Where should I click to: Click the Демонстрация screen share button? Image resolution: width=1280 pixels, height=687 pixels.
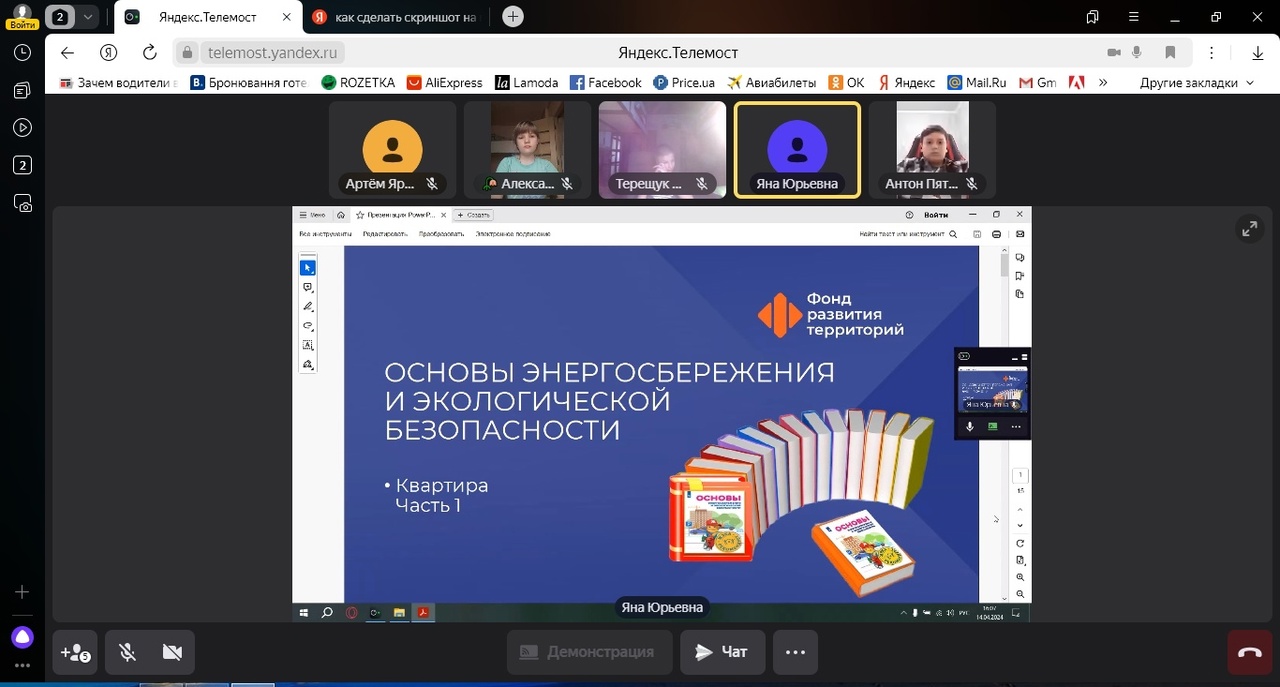pos(588,652)
